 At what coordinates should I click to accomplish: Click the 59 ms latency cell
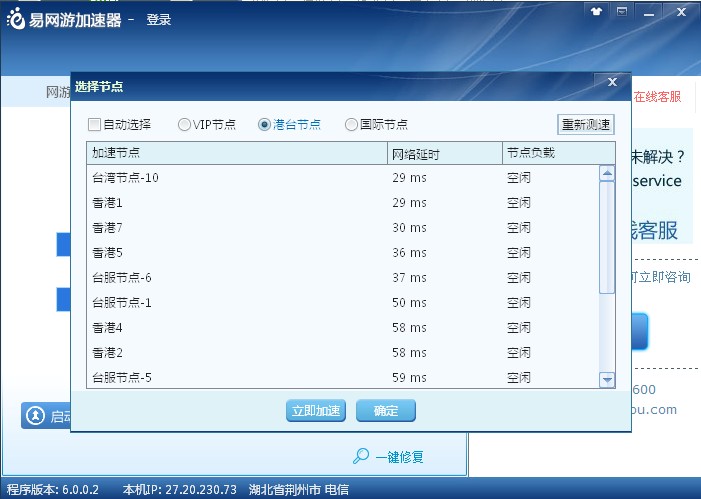coord(410,378)
